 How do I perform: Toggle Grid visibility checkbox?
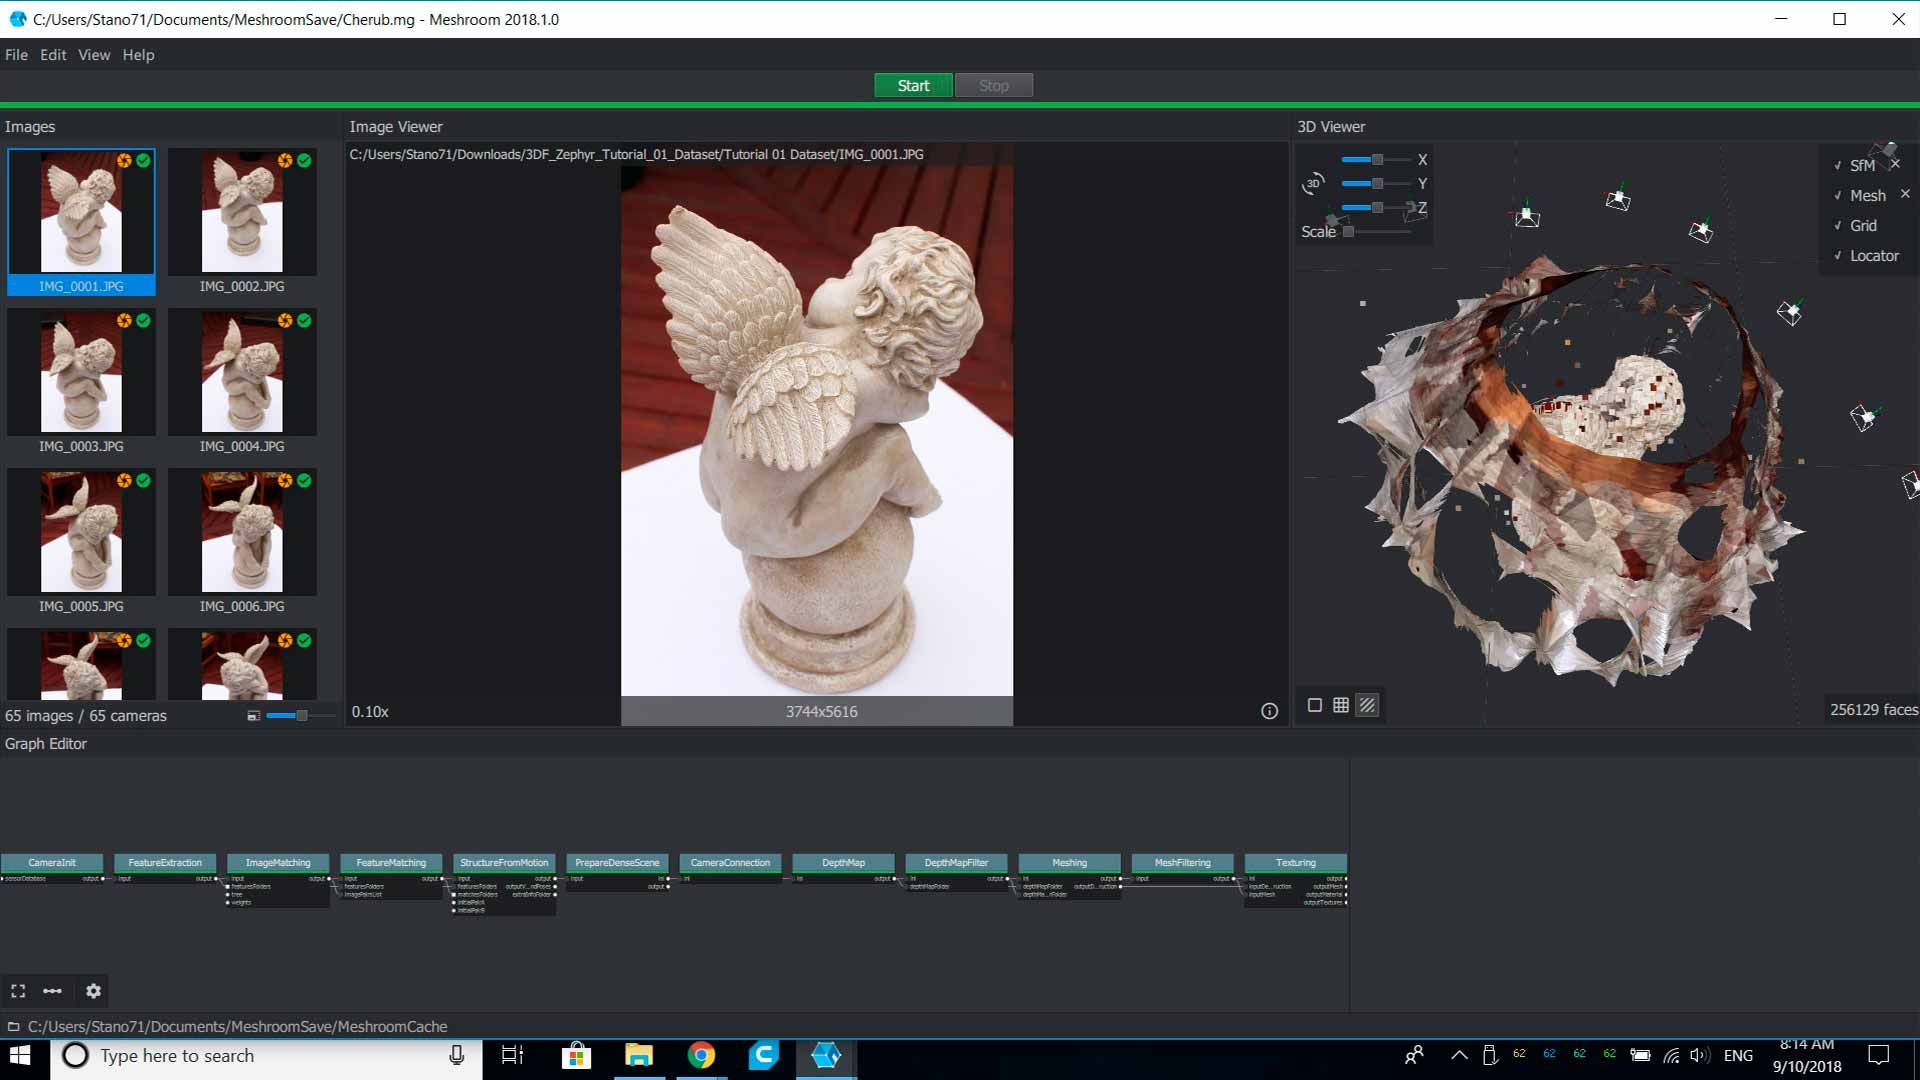(x=1838, y=226)
